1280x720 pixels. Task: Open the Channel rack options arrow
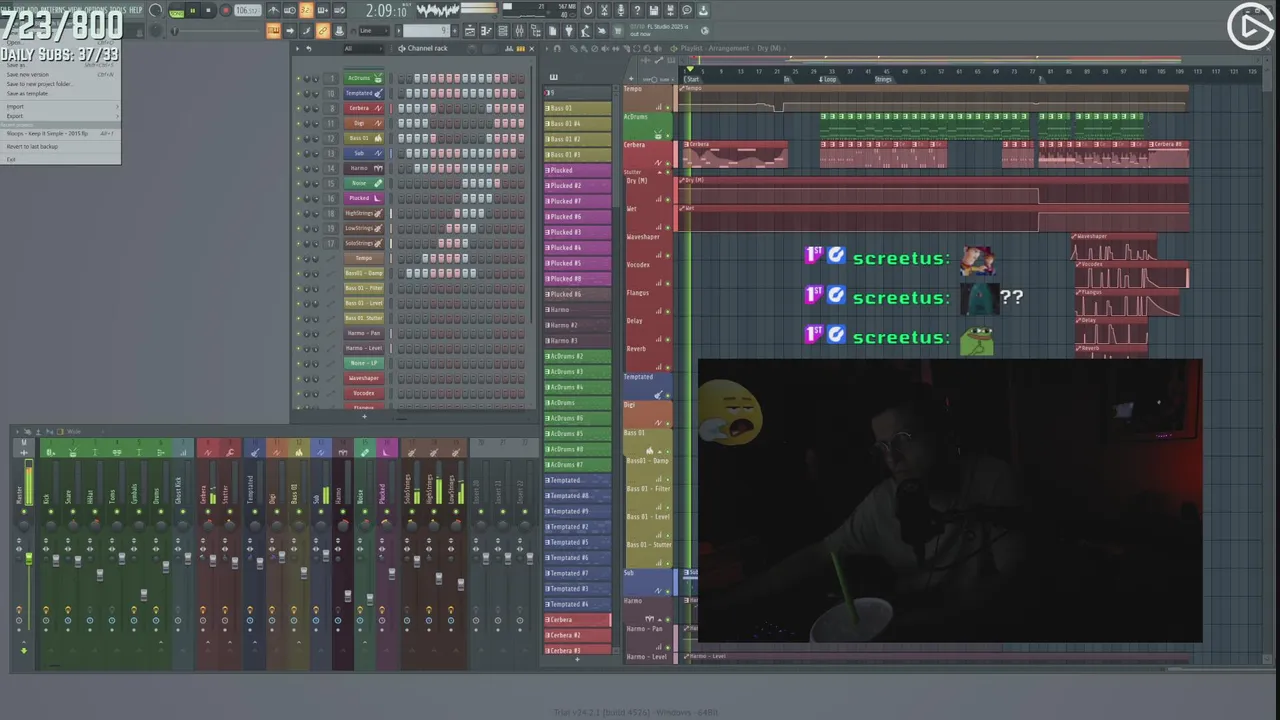(x=297, y=48)
